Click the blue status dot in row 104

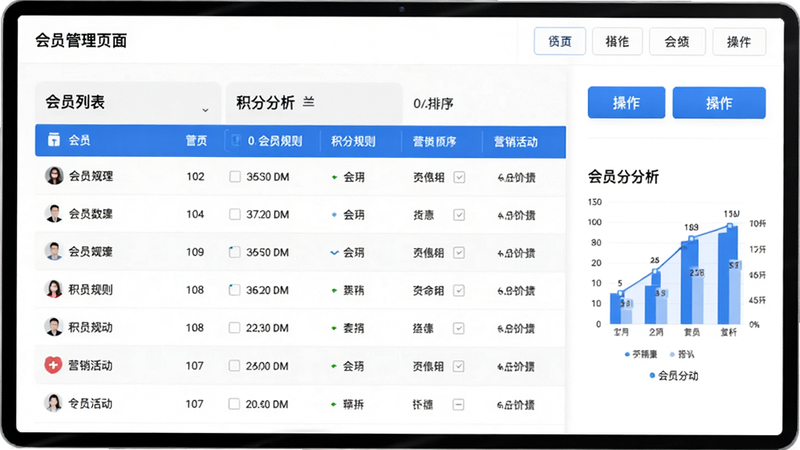point(334,215)
